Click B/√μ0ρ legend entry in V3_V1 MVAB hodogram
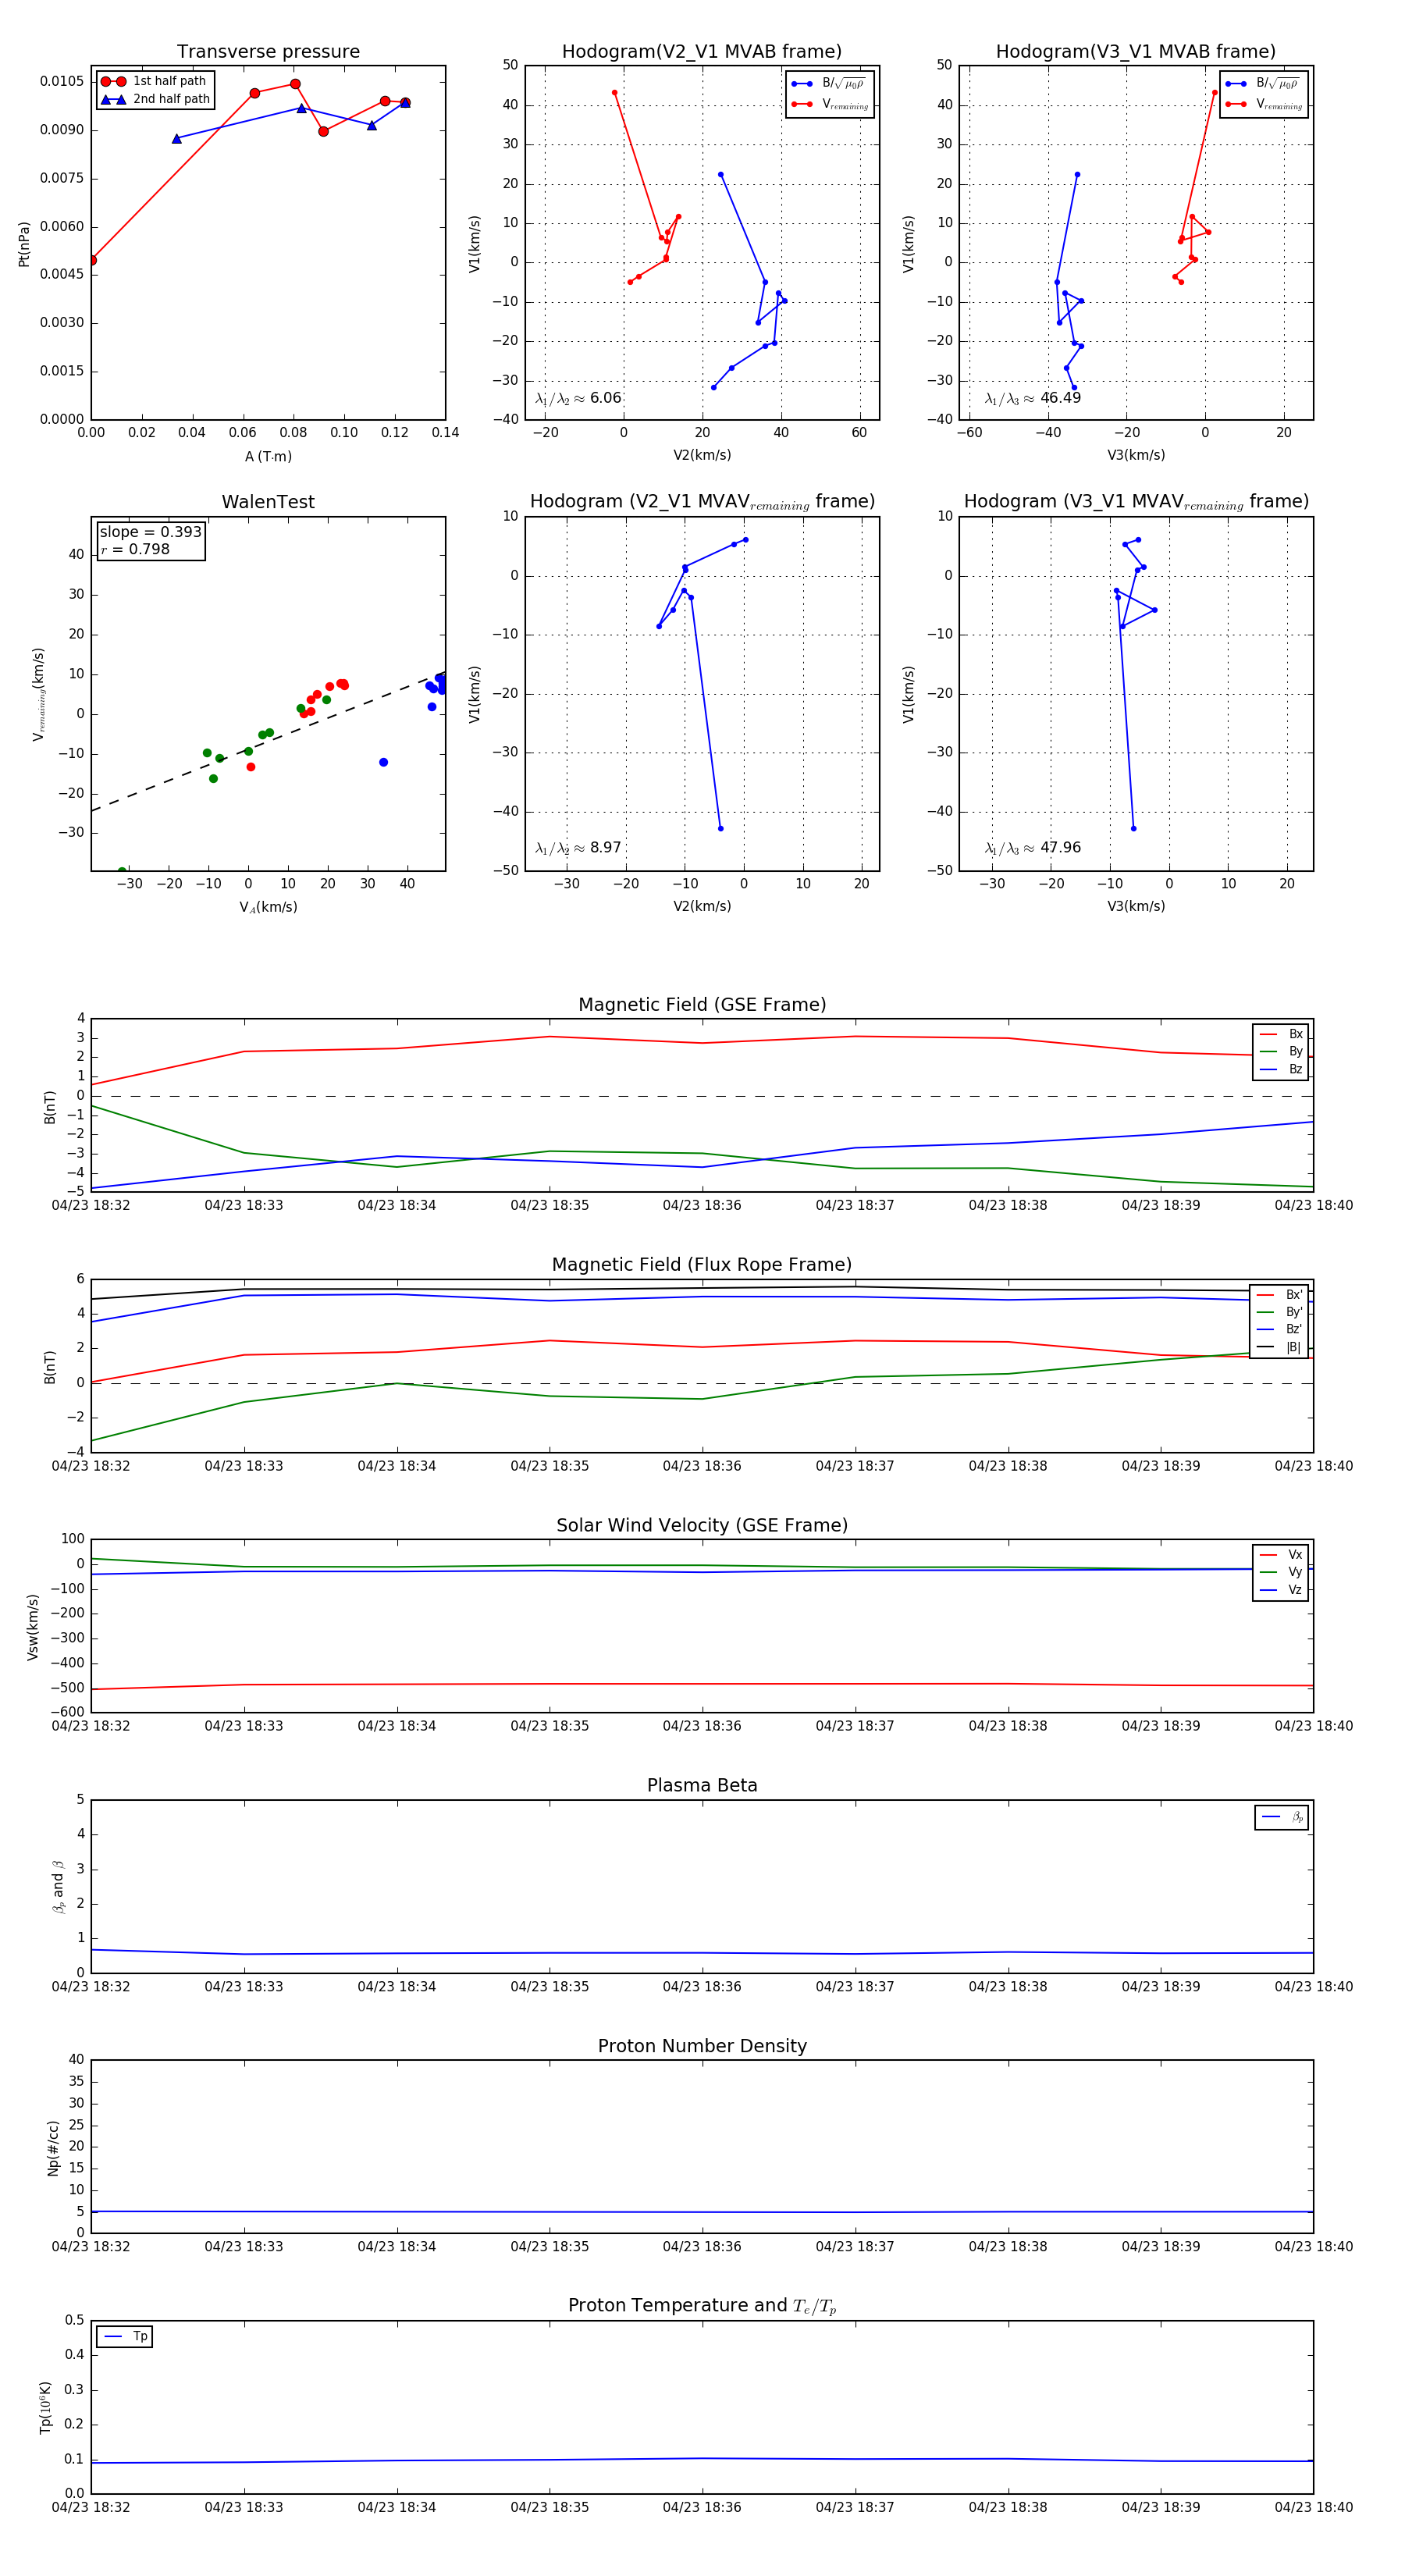Viewport: 1405px width, 2576px height. (1264, 84)
